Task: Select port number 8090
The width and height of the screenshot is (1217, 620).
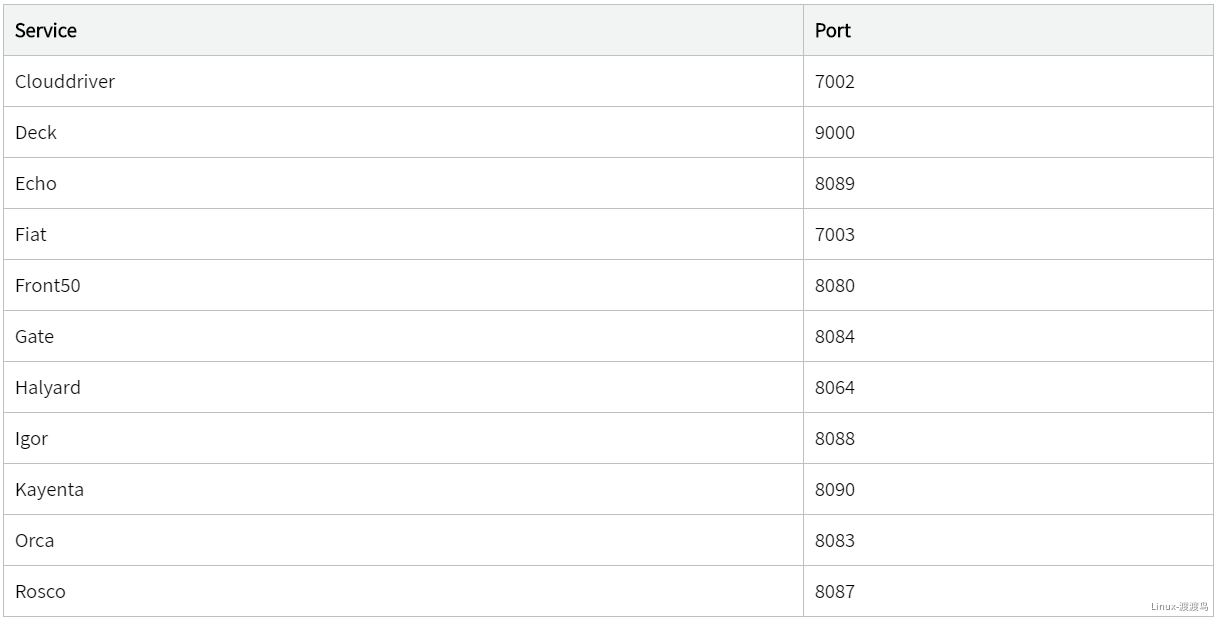Action: pyautogui.click(x=835, y=490)
